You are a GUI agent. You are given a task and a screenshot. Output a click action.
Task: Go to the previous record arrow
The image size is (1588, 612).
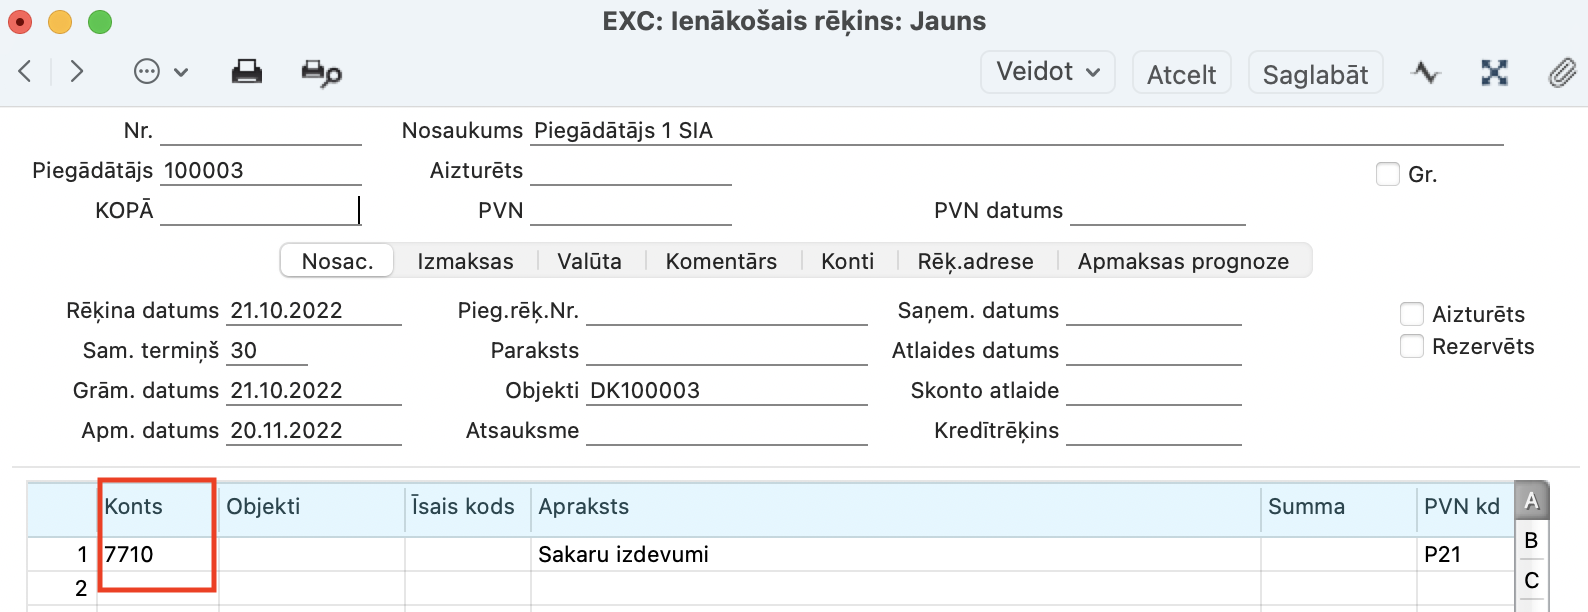click(26, 72)
